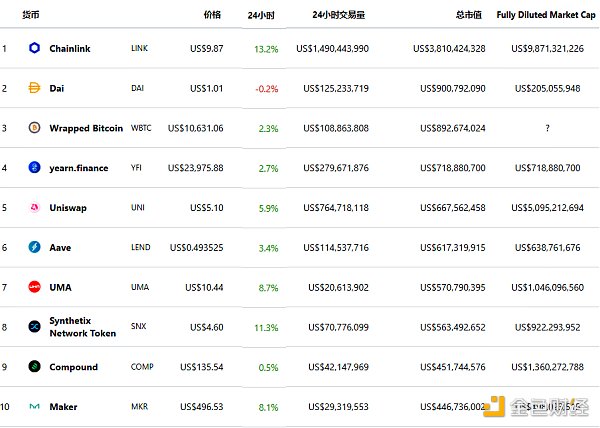Click the Maker logo icon
Screen dimensions: 600x428
point(34,407)
